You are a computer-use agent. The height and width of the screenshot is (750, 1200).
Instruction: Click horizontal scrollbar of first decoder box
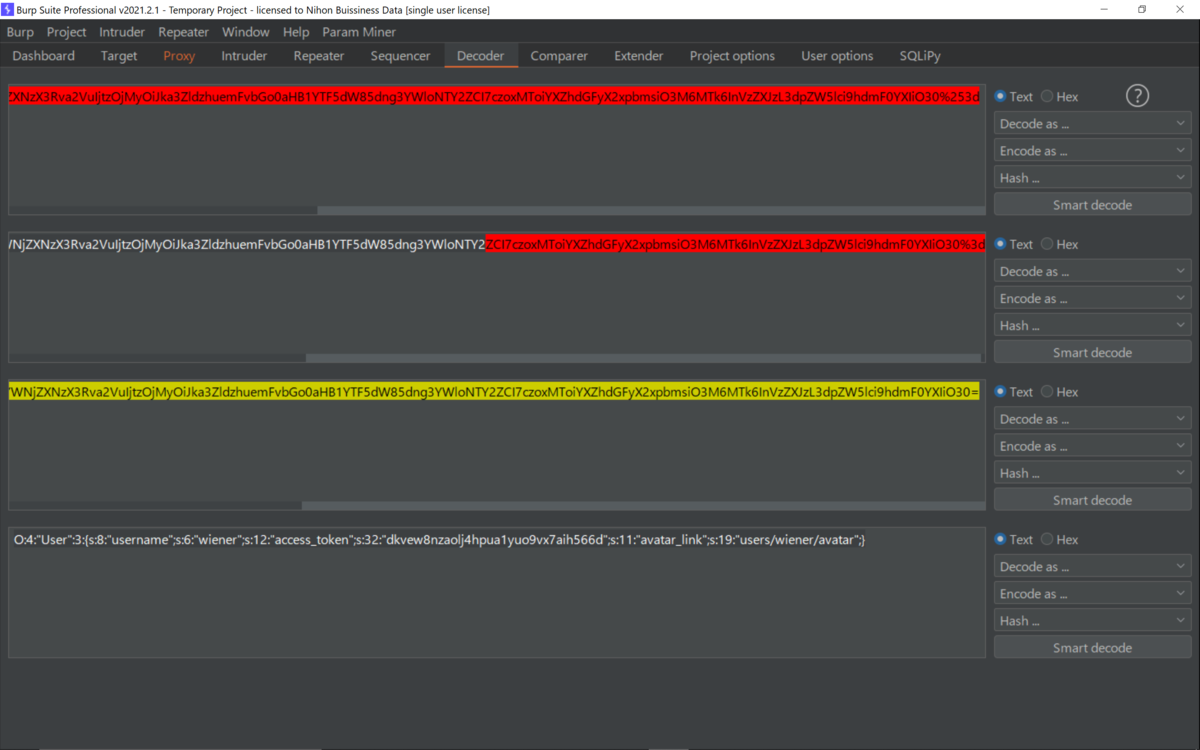point(651,210)
